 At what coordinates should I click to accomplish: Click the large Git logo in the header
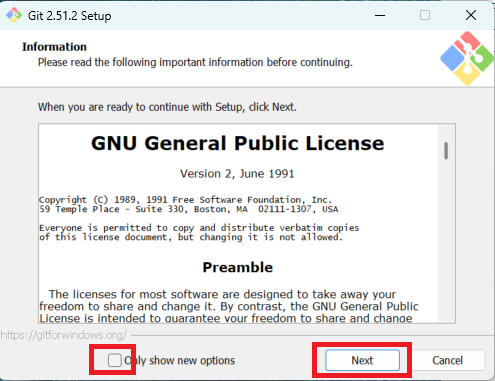pos(467,58)
